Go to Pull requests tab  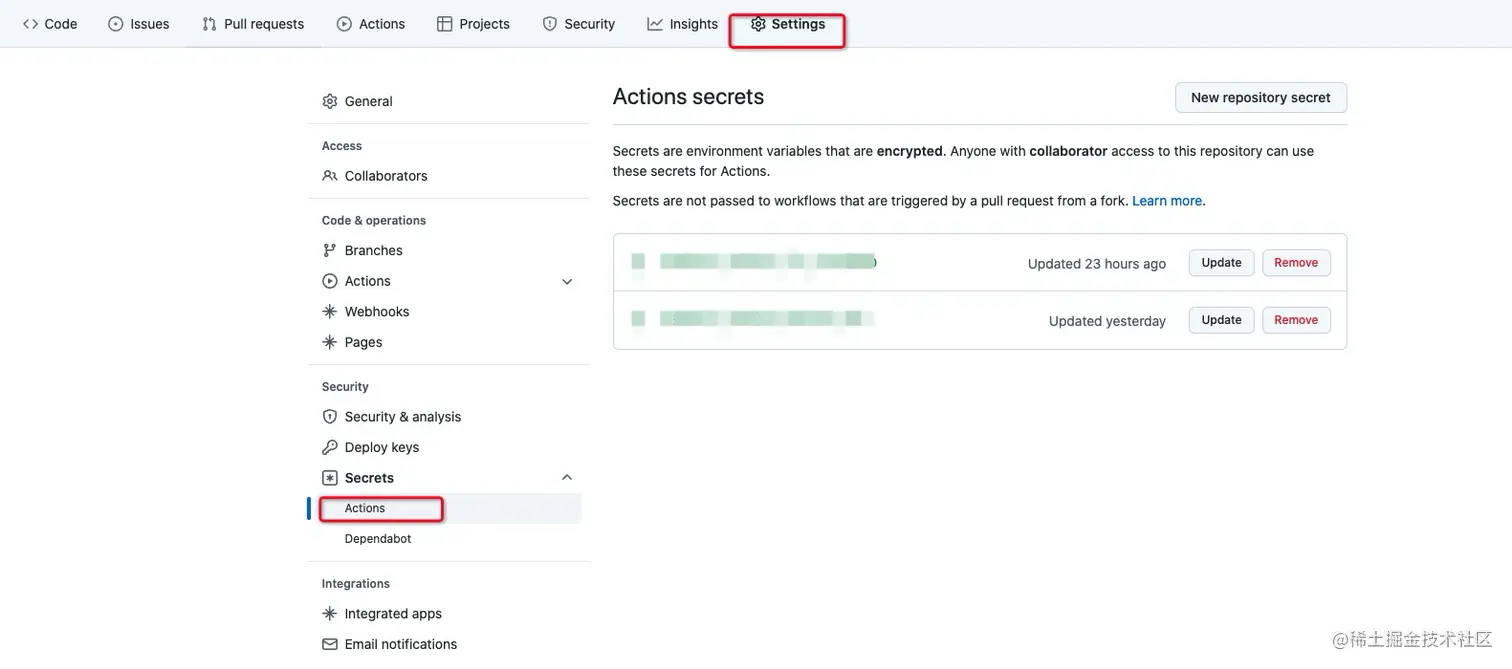coord(253,24)
